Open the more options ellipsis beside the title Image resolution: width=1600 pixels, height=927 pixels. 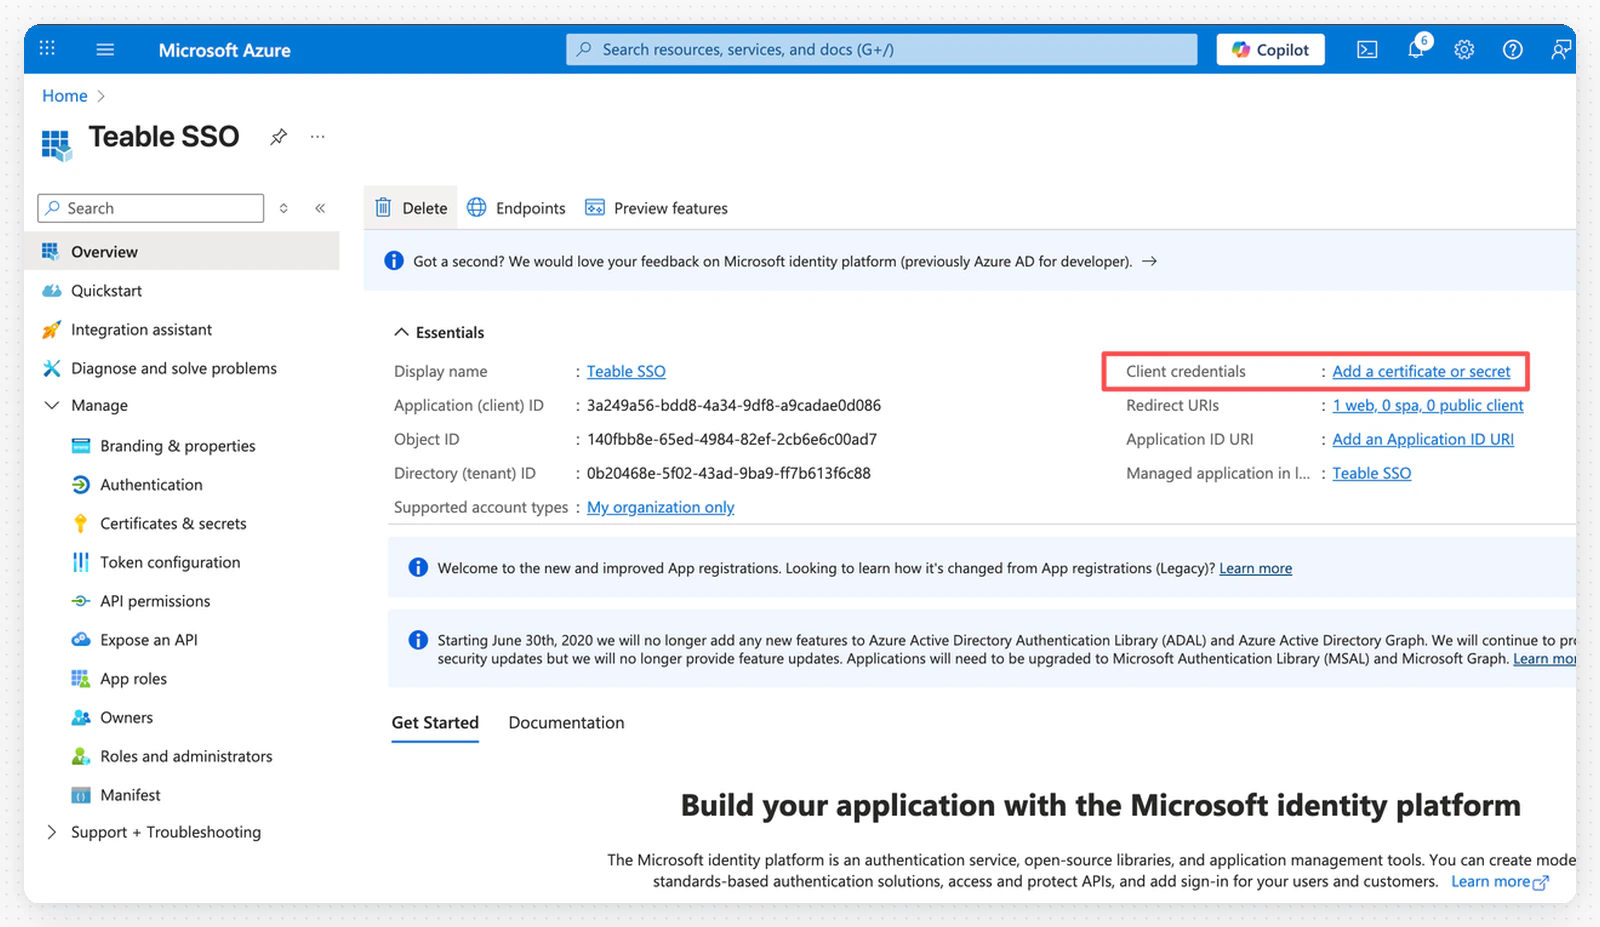[x=318, y=137]
